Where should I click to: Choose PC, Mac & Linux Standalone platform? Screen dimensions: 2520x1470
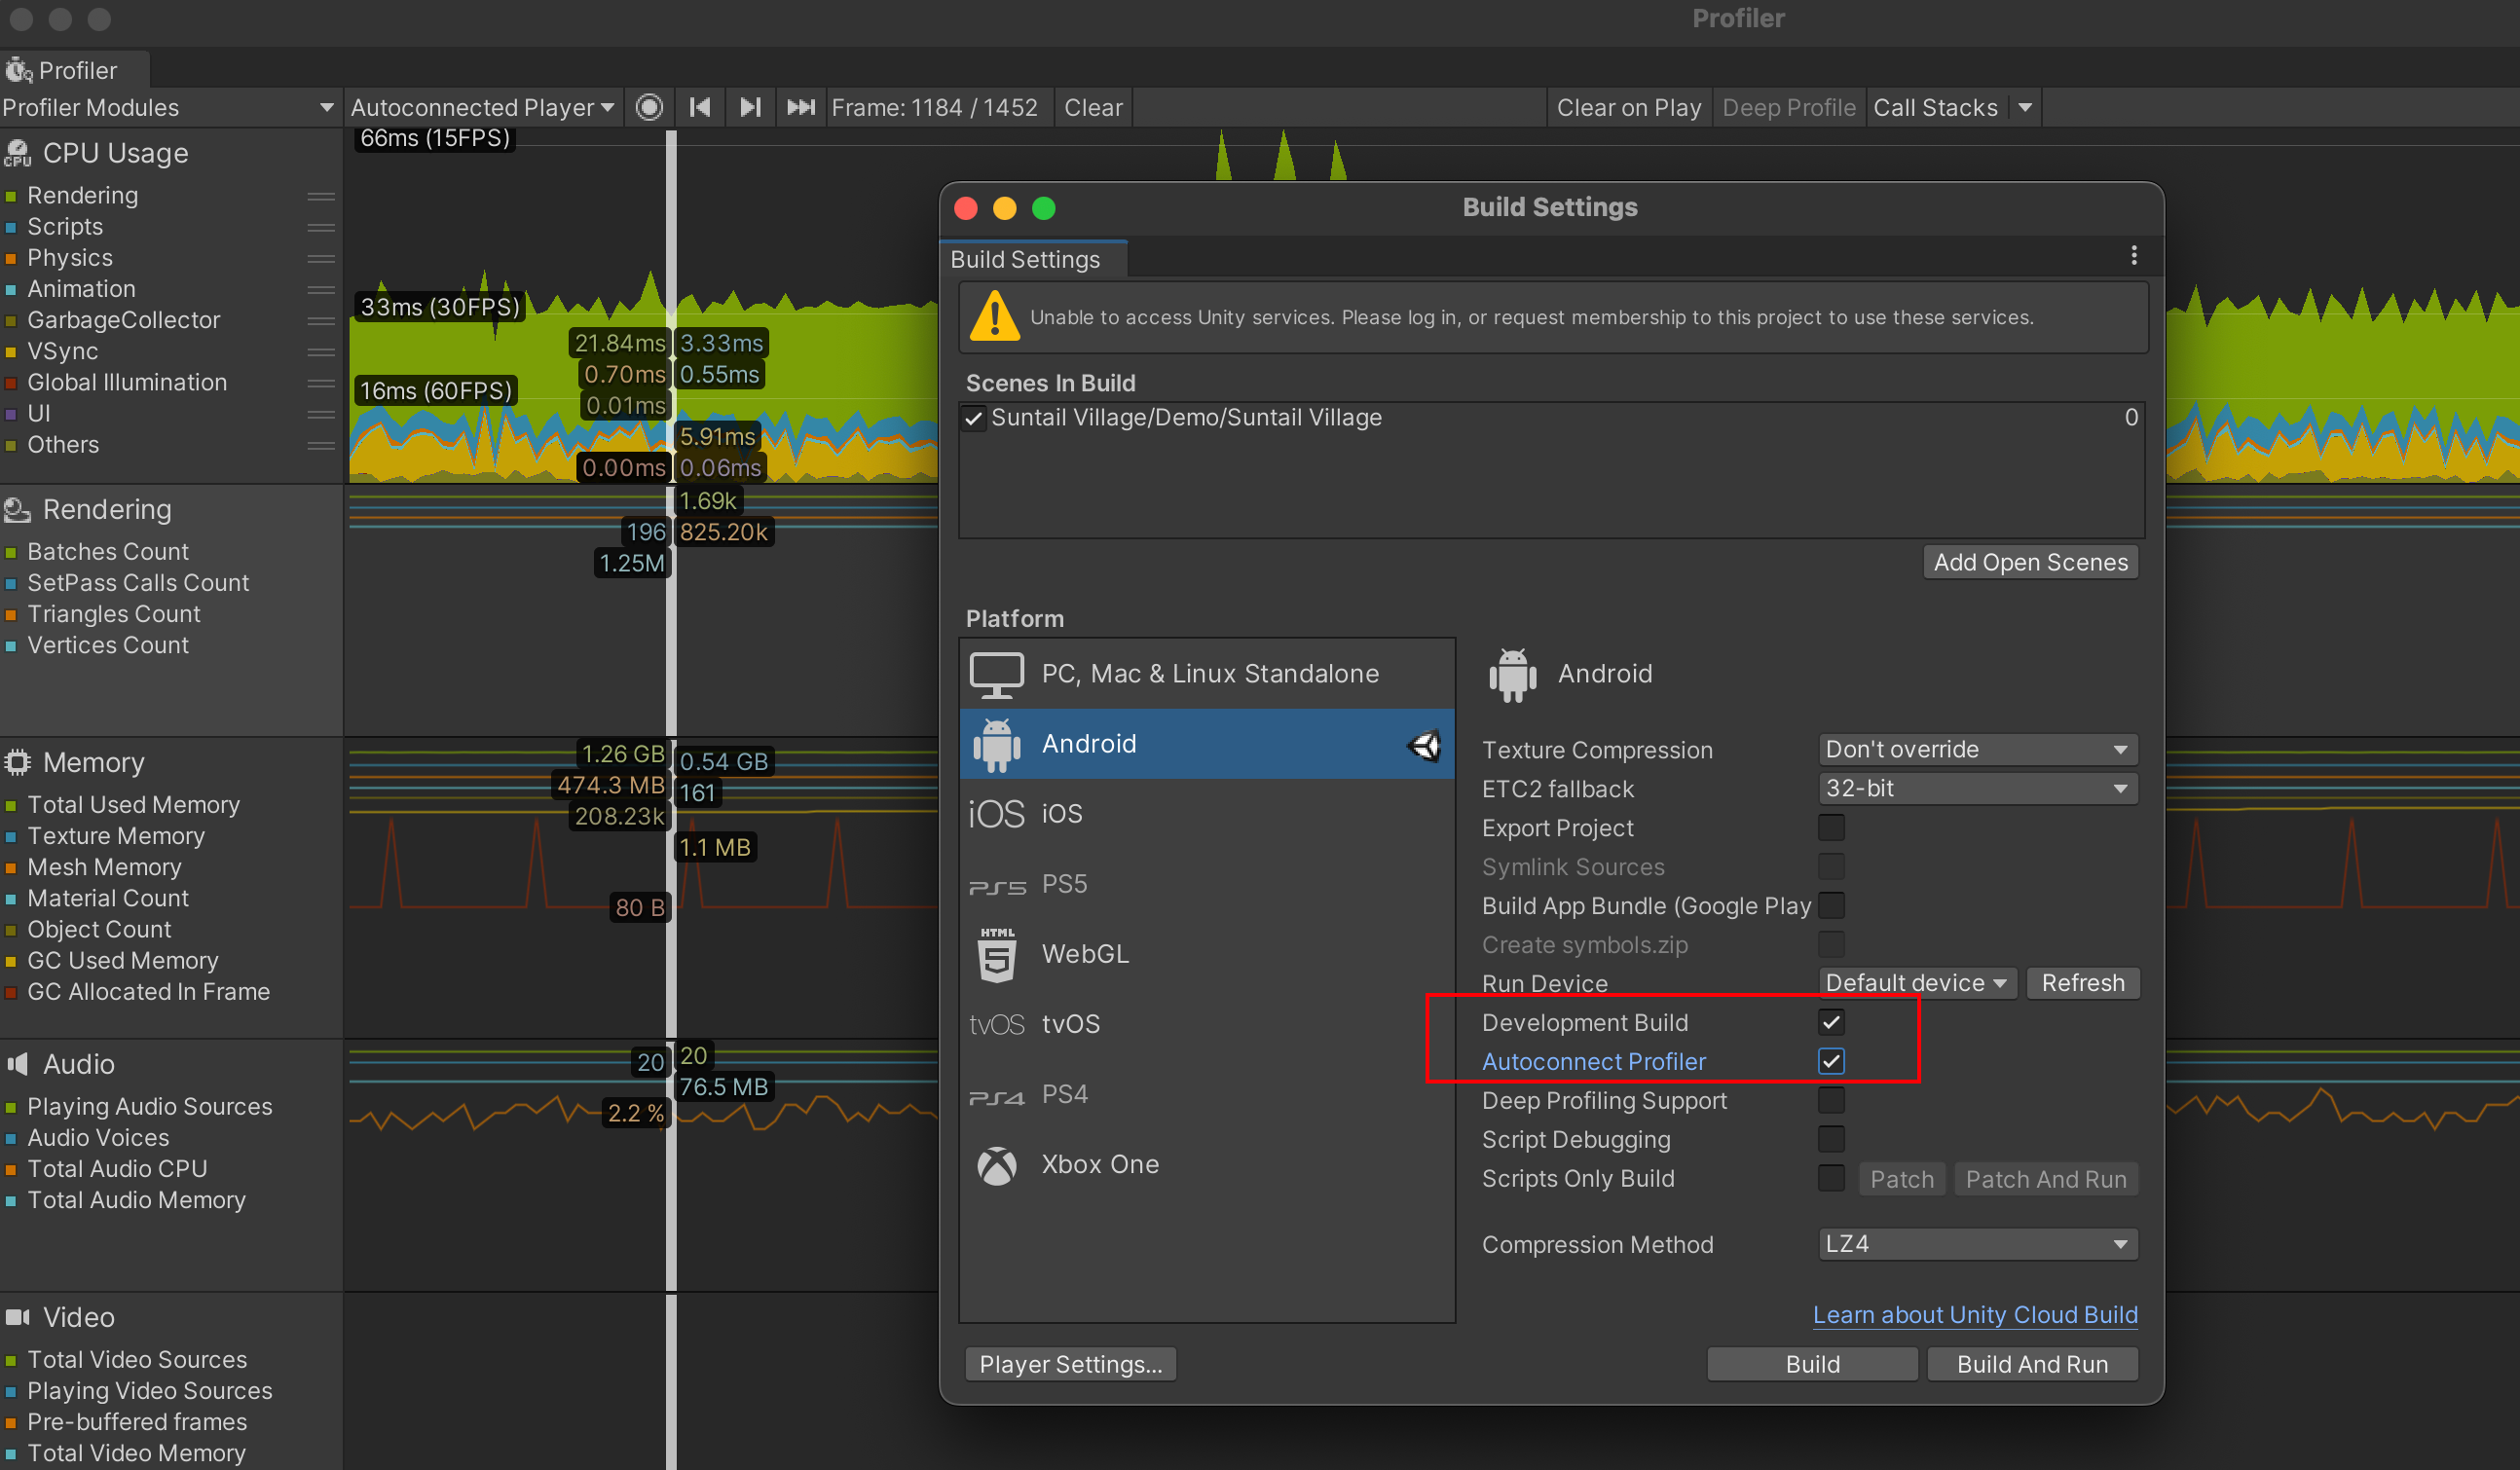pos(1209,673)
